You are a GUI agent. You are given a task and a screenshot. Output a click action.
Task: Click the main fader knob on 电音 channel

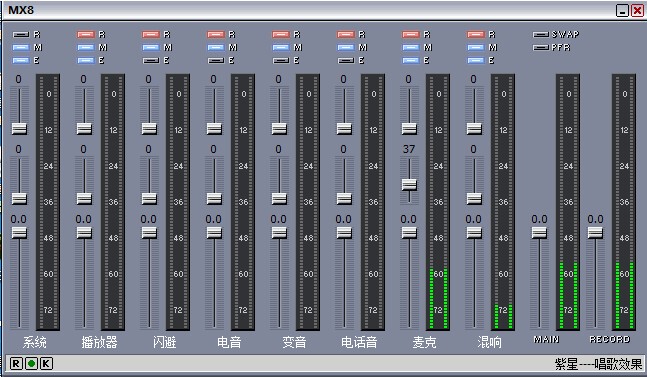(x=214, y=233)
